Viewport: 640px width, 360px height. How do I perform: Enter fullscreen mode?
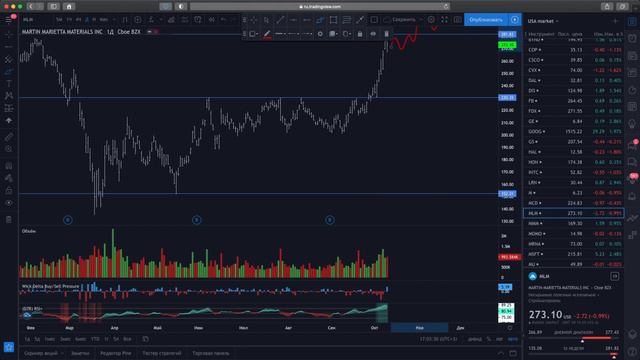click(x=444, y=20)
